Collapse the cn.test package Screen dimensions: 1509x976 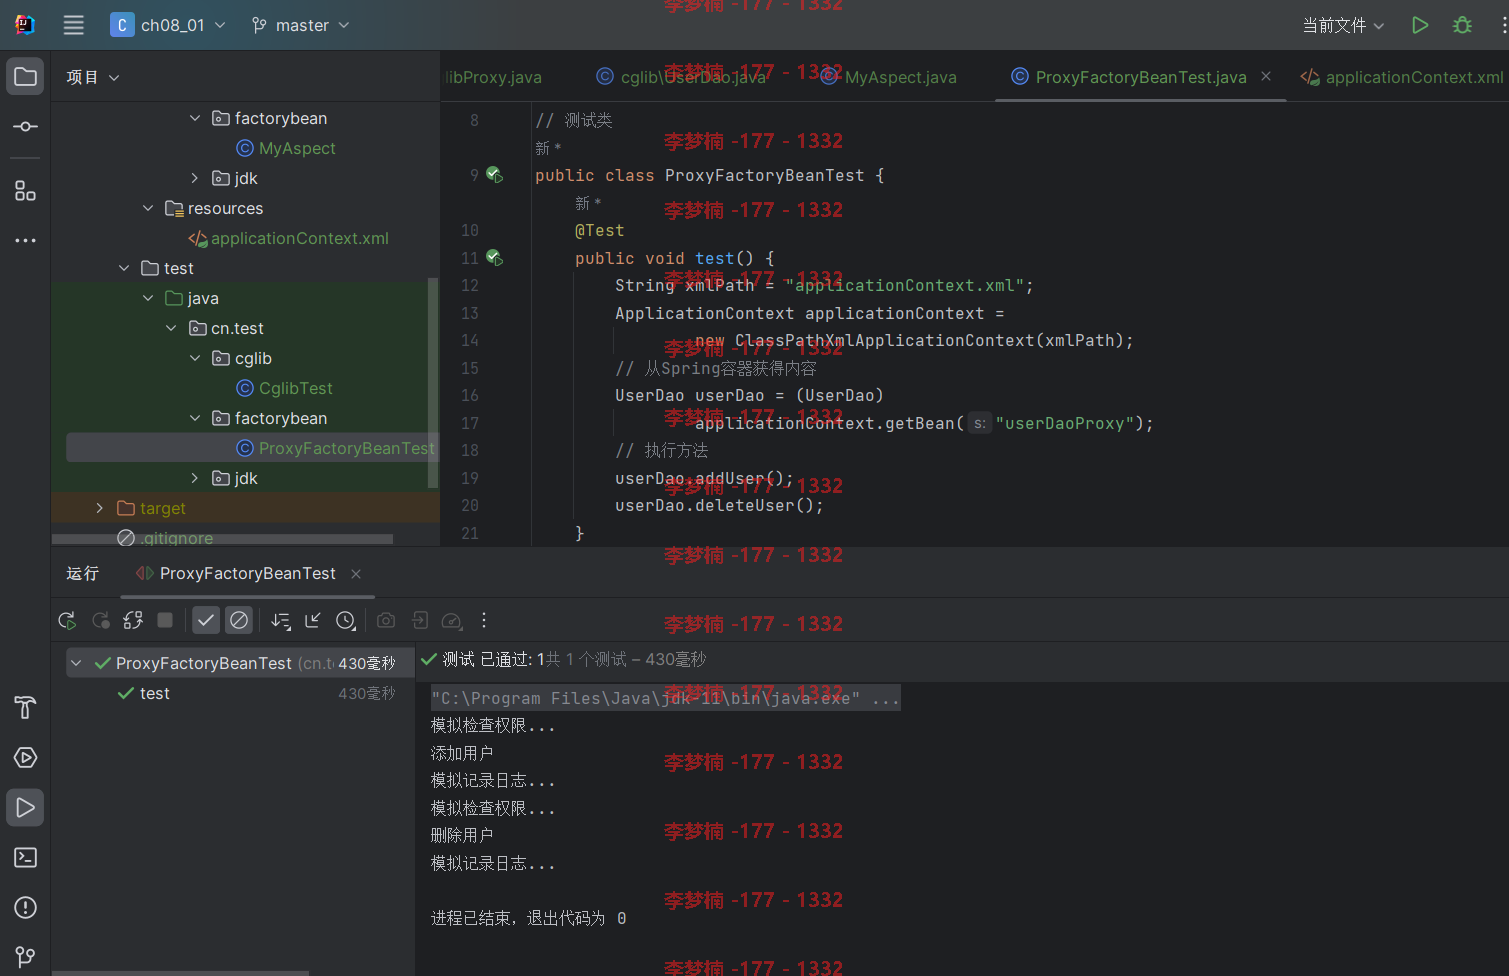(x=171, y=328)
